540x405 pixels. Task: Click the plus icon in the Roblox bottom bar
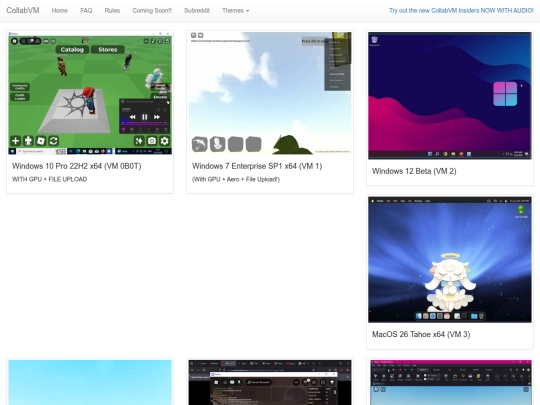coord(15,141)
